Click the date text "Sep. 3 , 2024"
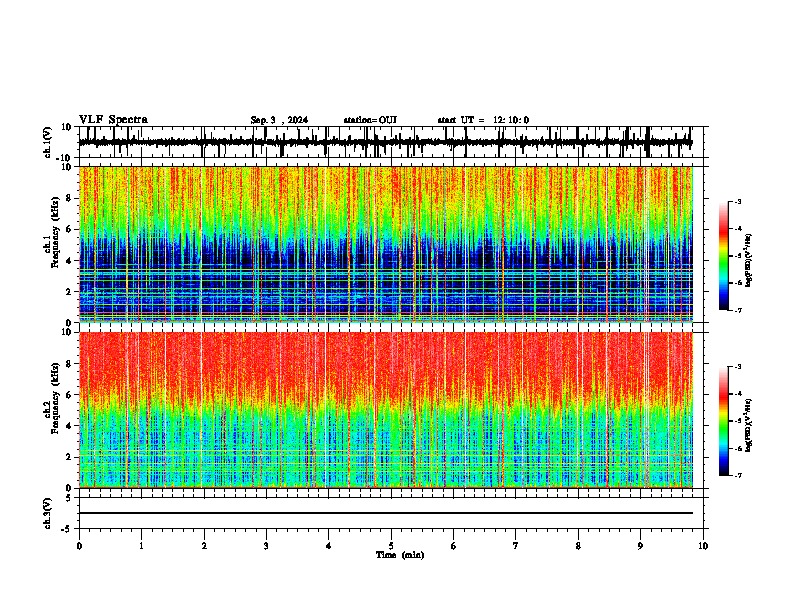The width and height of the screenshot is (792, 612). 279,120
